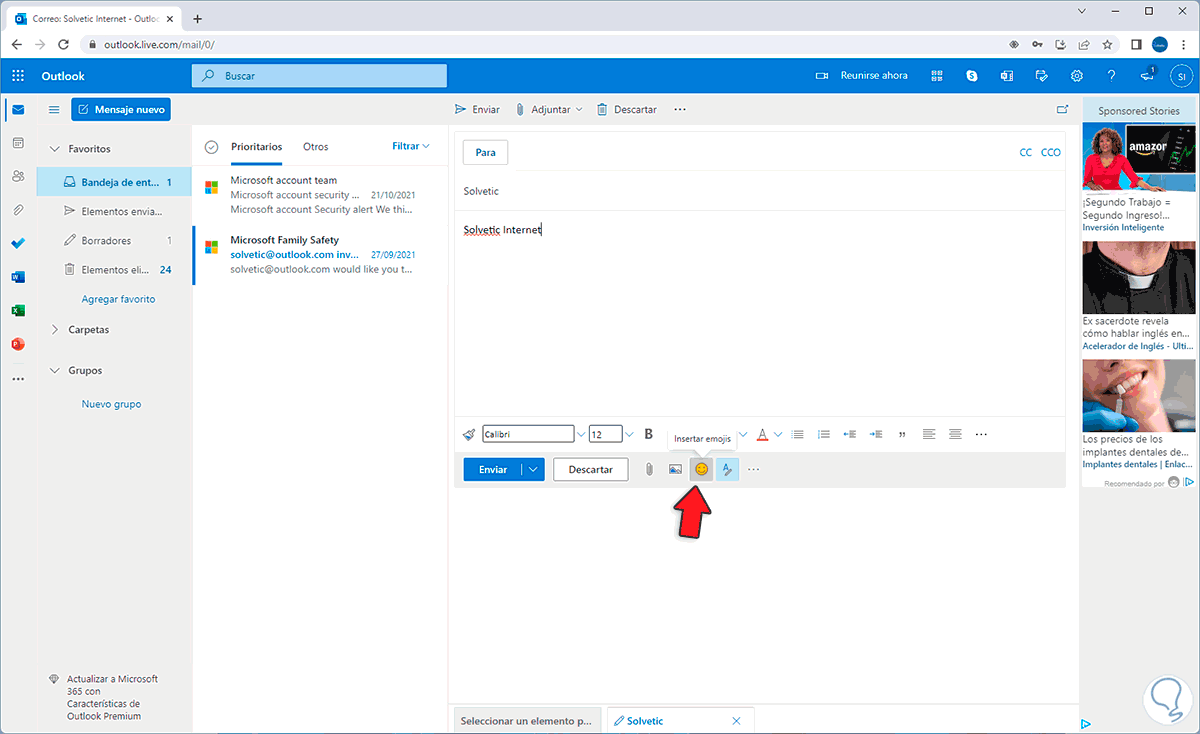Open QR code icon in header
This screenshot has width=1200, height=734.
pos(937,76)
